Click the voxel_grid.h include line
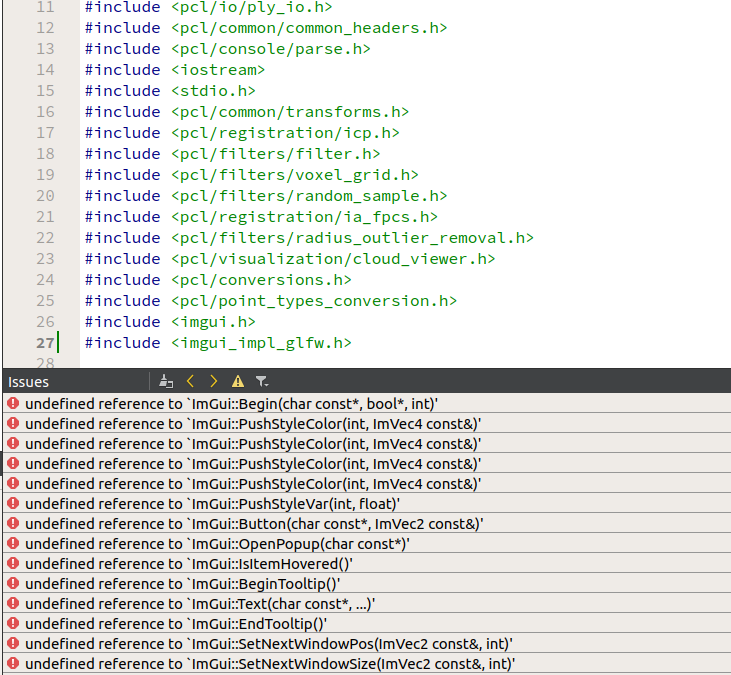The height and width of the screenshot is (675, 731). [251, 175]
